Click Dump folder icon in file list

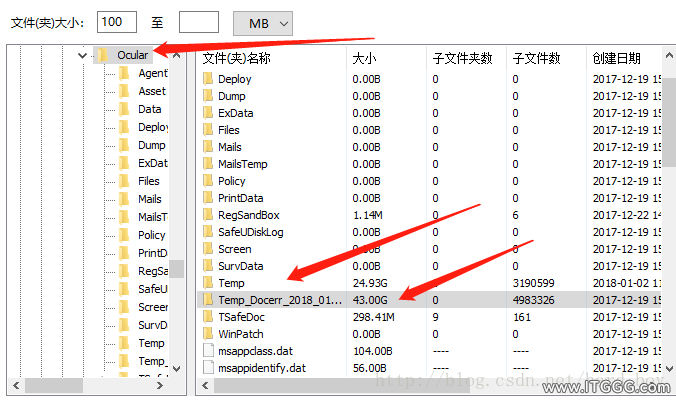point(208,96)
